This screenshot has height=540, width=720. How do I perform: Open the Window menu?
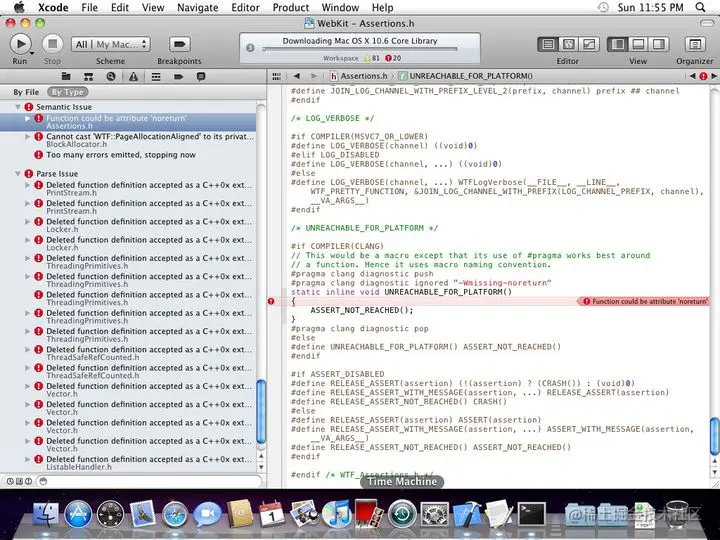[340, 7]
